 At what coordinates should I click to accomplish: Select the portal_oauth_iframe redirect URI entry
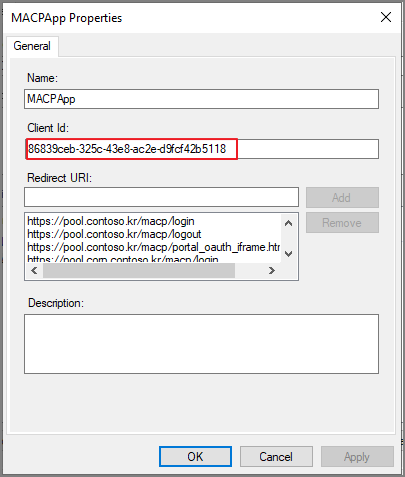coord(153,247)
